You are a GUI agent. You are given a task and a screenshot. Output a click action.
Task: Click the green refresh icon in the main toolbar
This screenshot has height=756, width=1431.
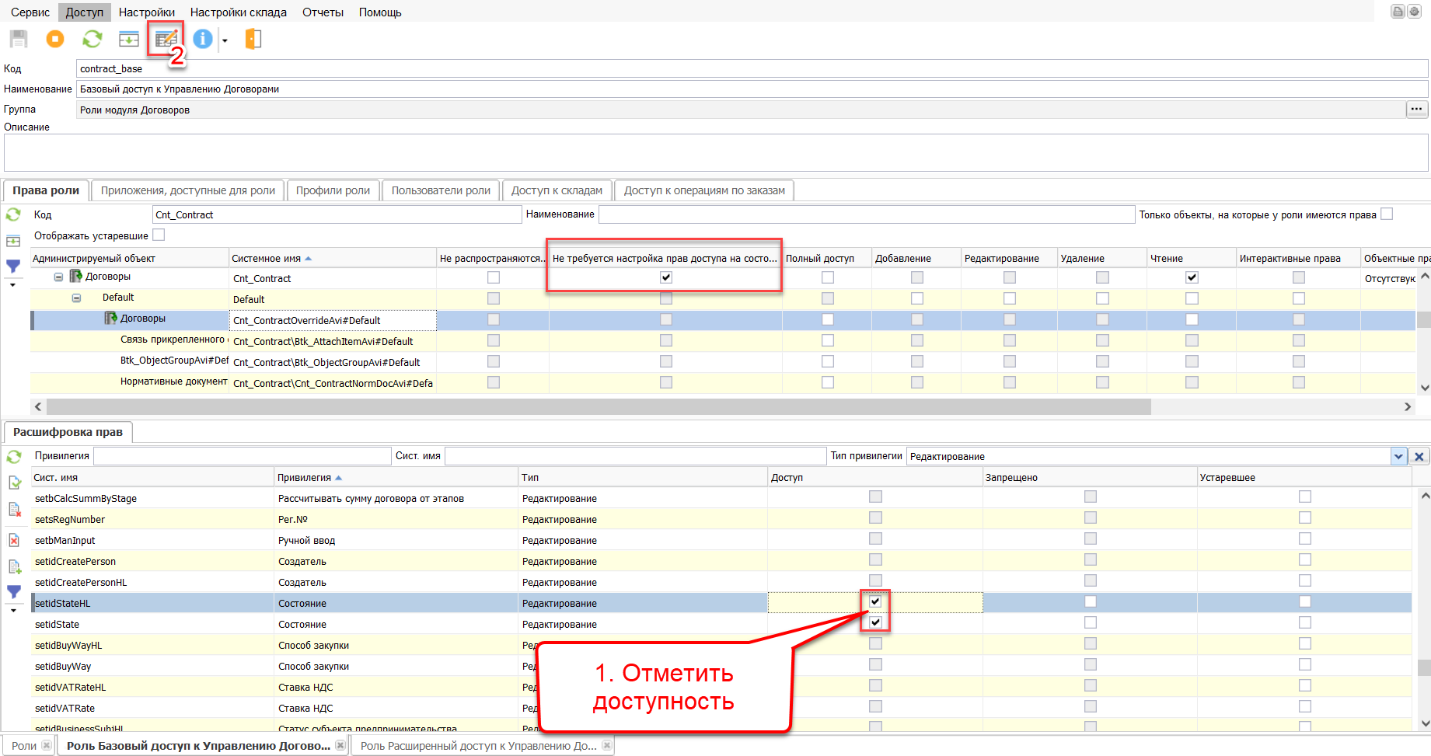(x=92, y=39)
